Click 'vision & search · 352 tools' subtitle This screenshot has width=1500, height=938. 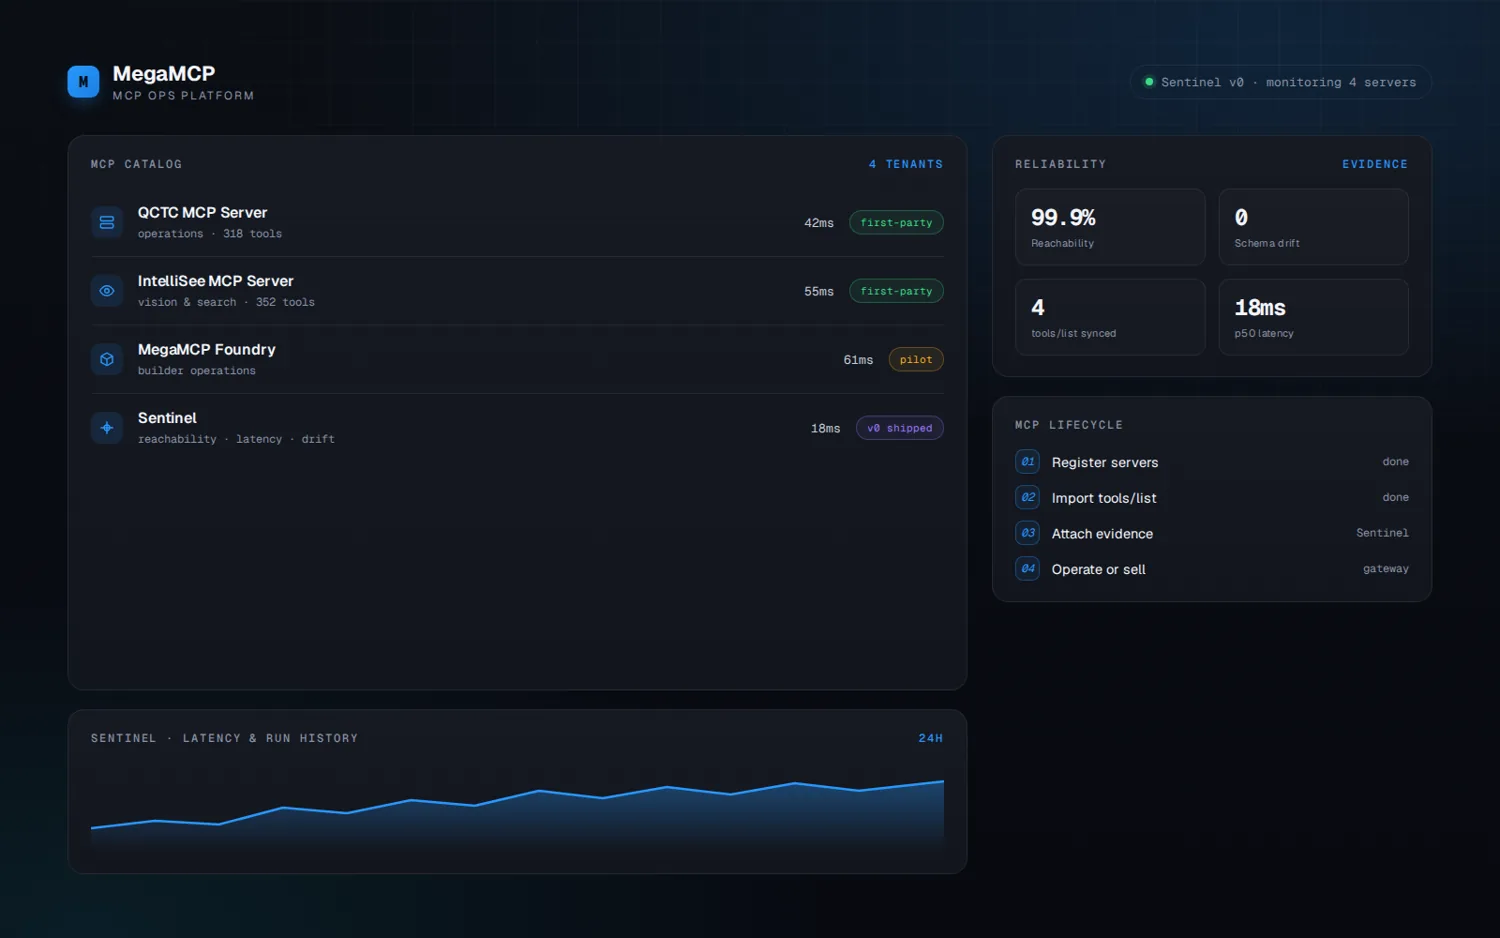(x=226, y=302)
